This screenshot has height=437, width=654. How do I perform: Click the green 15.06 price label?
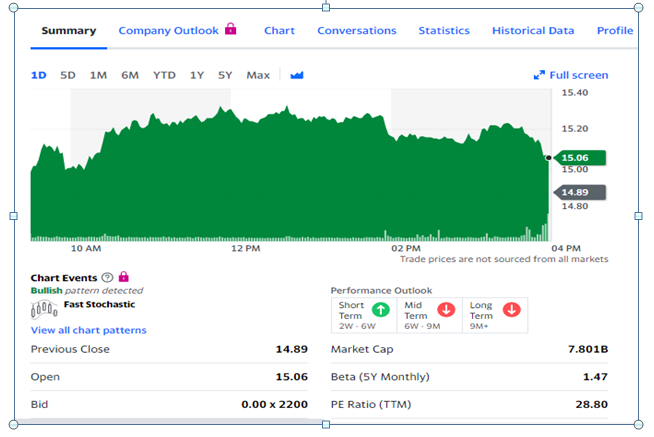(578, 158)
